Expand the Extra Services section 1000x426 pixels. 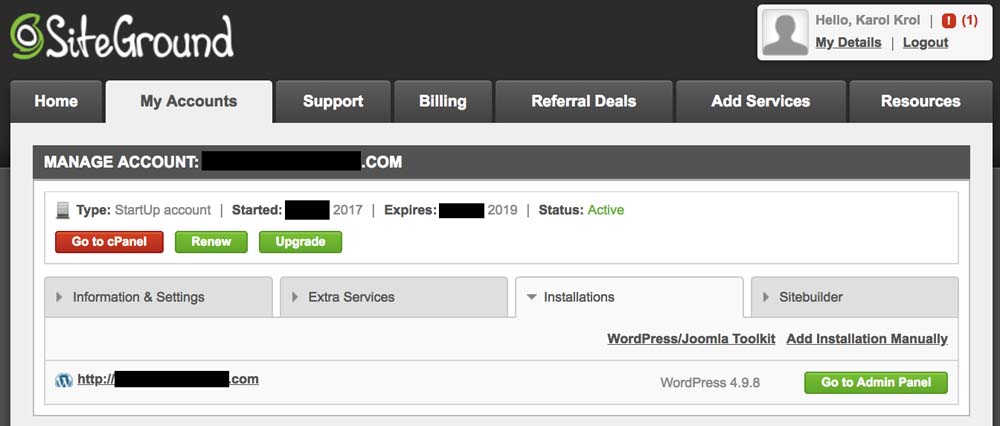point(393,297)
